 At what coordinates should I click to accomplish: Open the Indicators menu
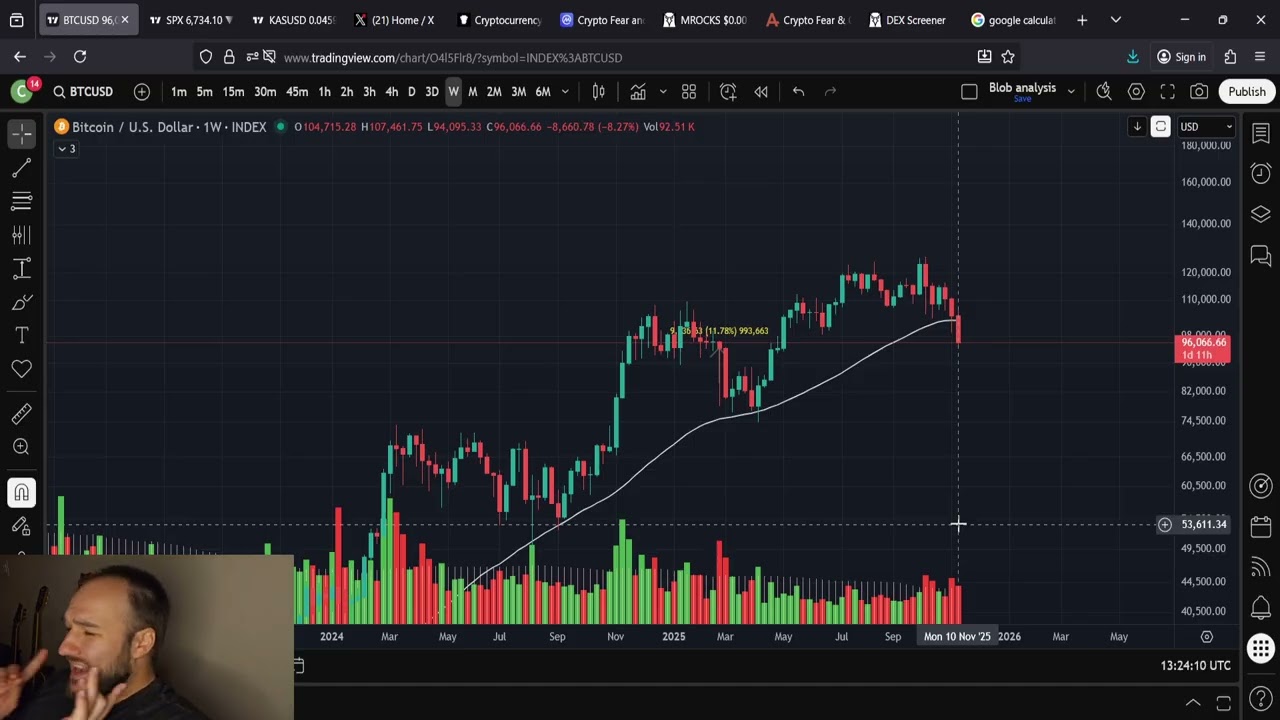pyautogui.click(x=638, y=92)
